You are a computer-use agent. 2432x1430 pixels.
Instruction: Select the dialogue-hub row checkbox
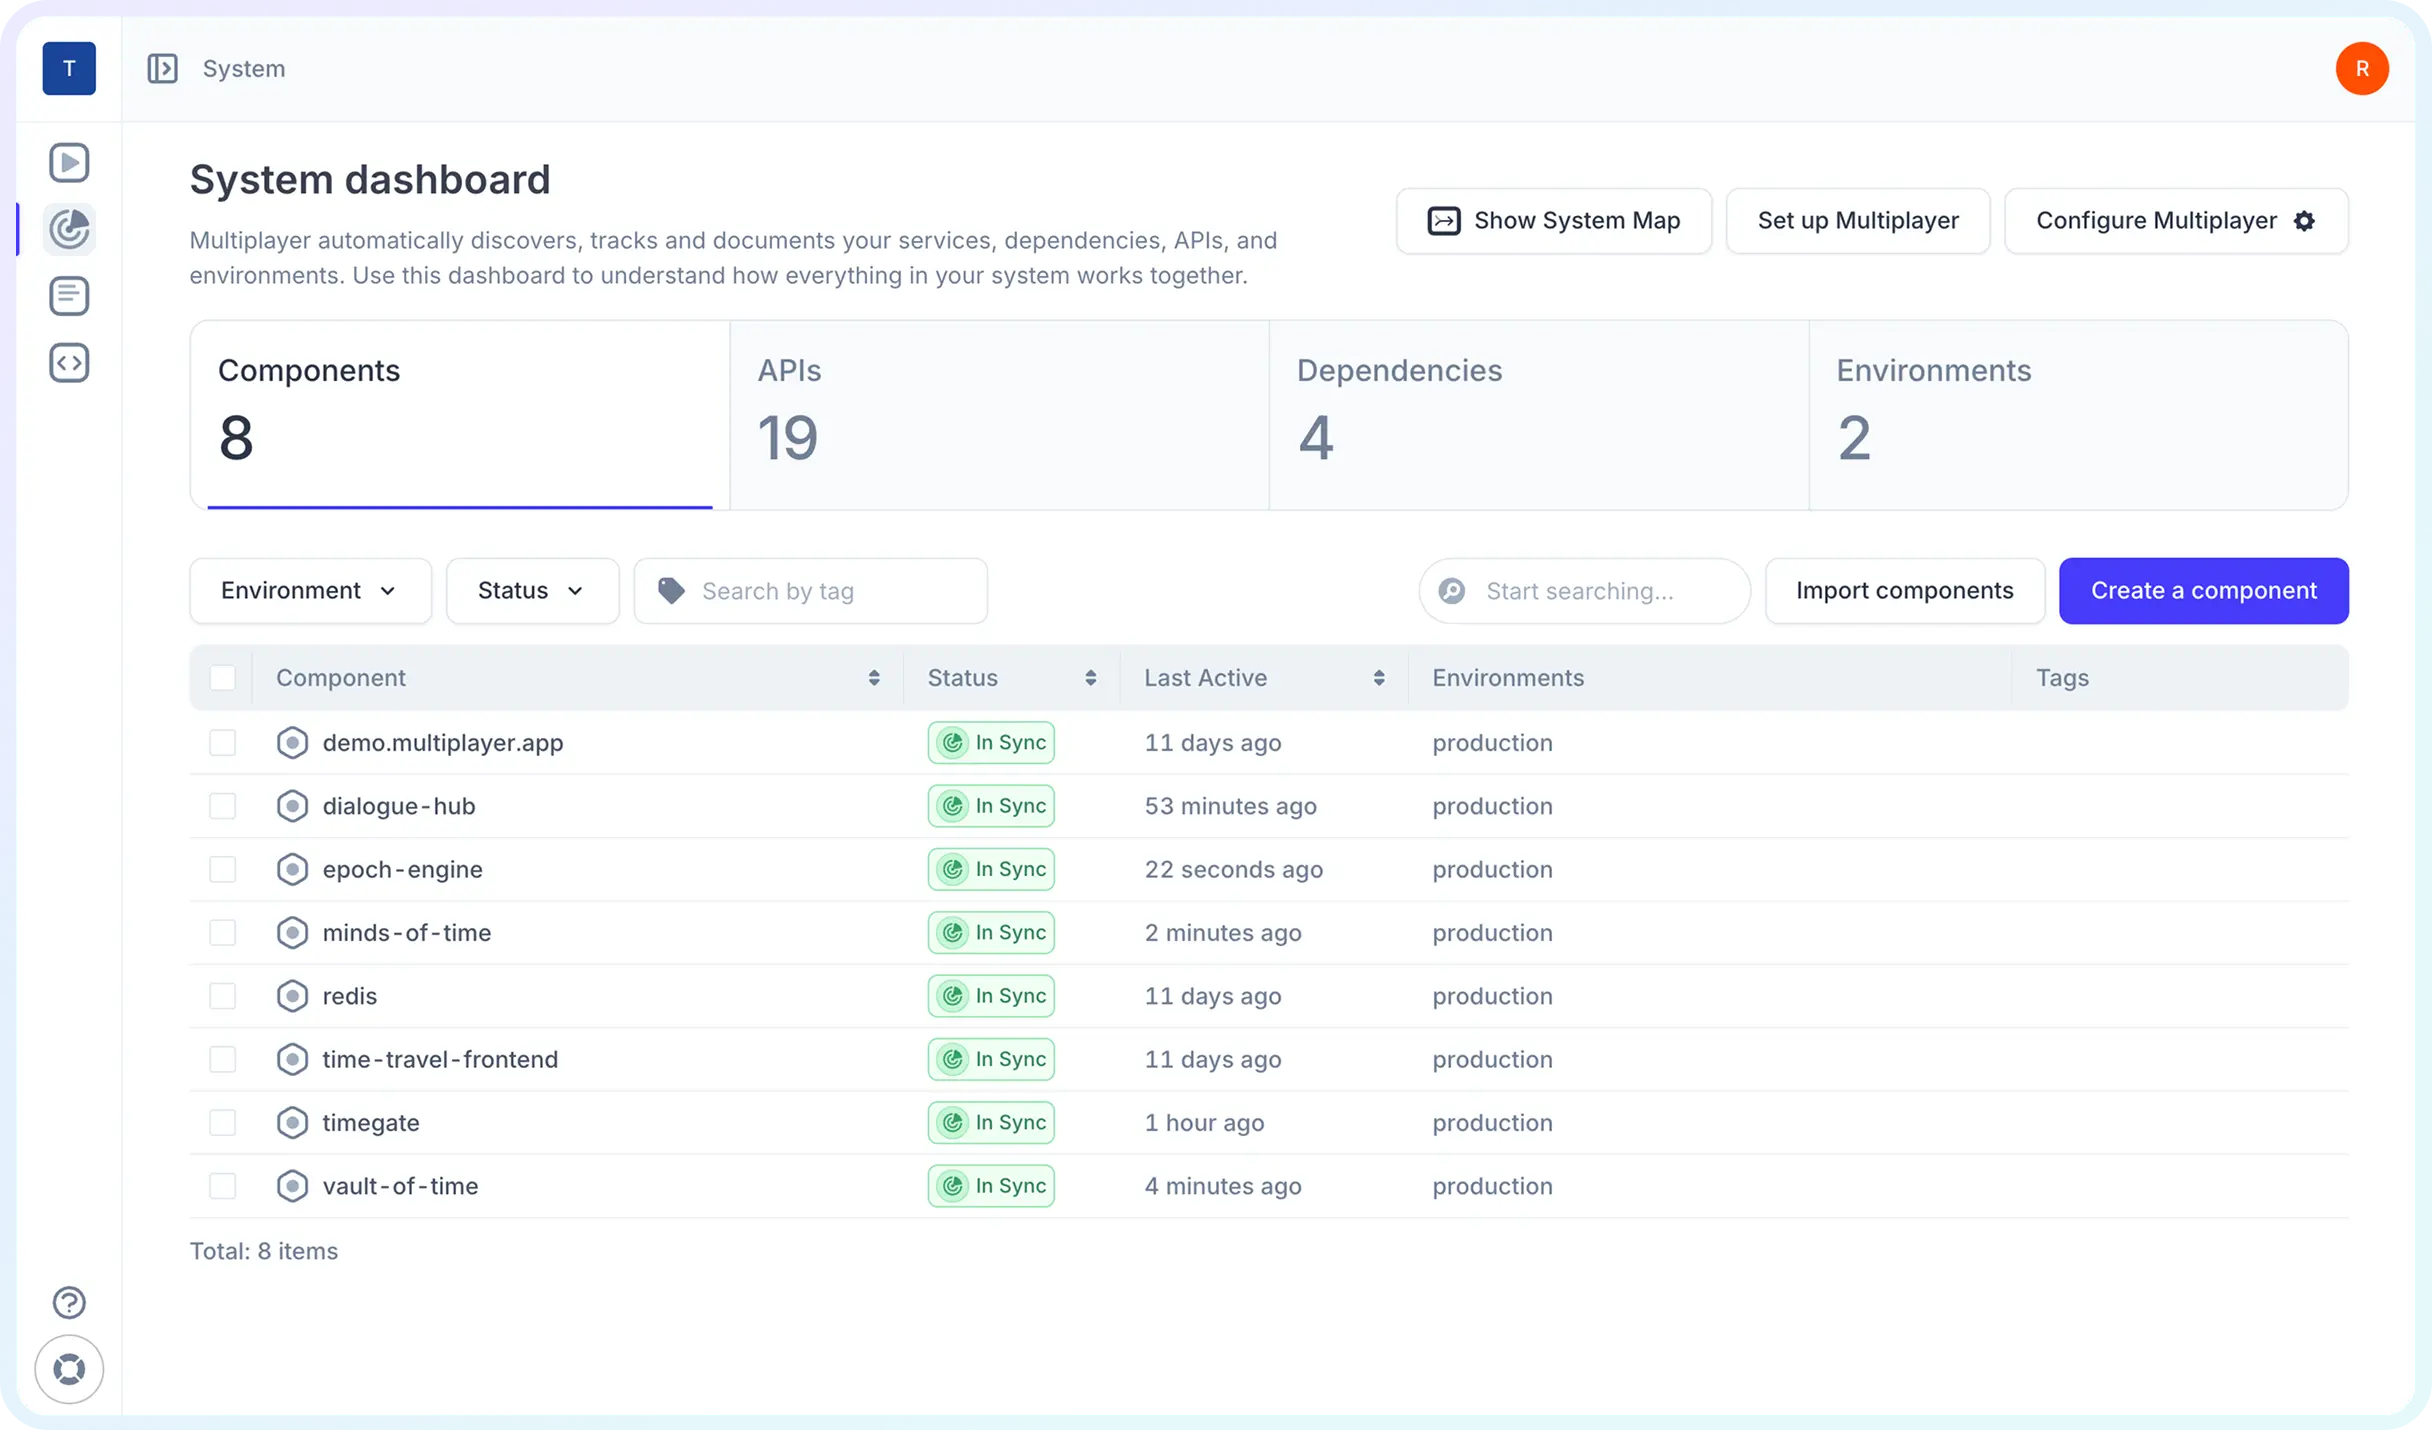[x=222, y=806]
